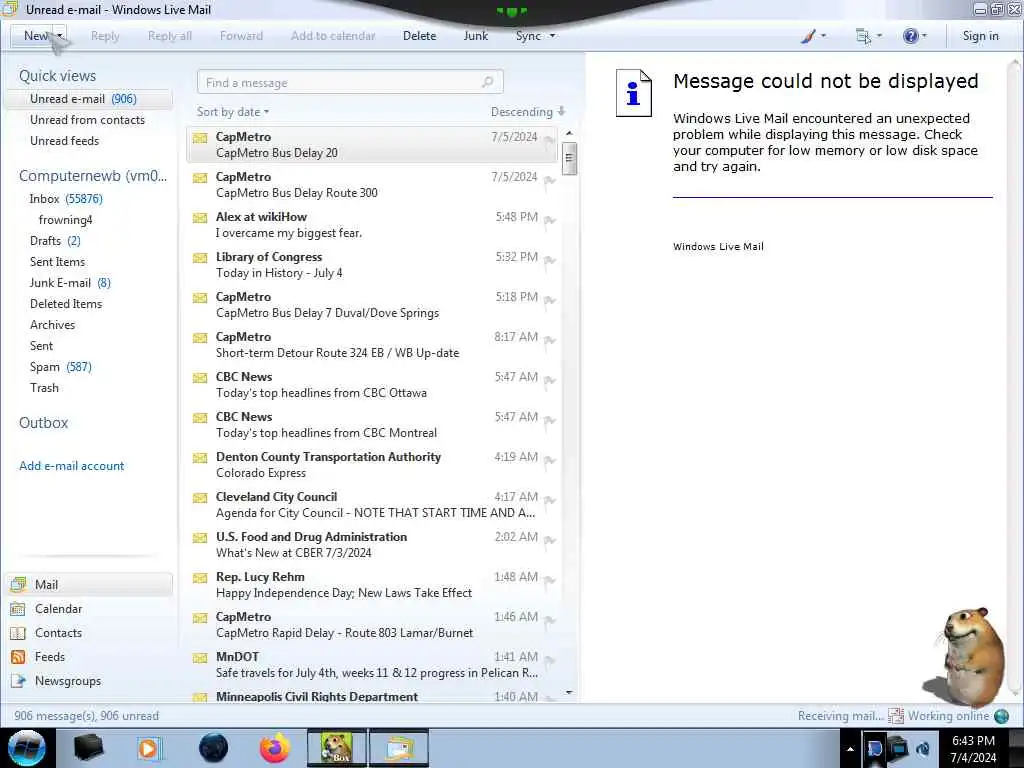Expand the New button dropdown arrow
Screen dimensions: 1024x768
coord(59,36)
